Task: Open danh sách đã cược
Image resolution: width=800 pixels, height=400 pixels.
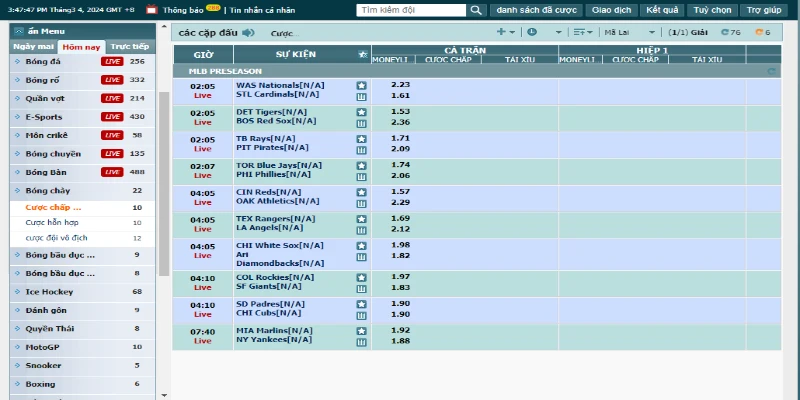Action: [x=536, y=10]
